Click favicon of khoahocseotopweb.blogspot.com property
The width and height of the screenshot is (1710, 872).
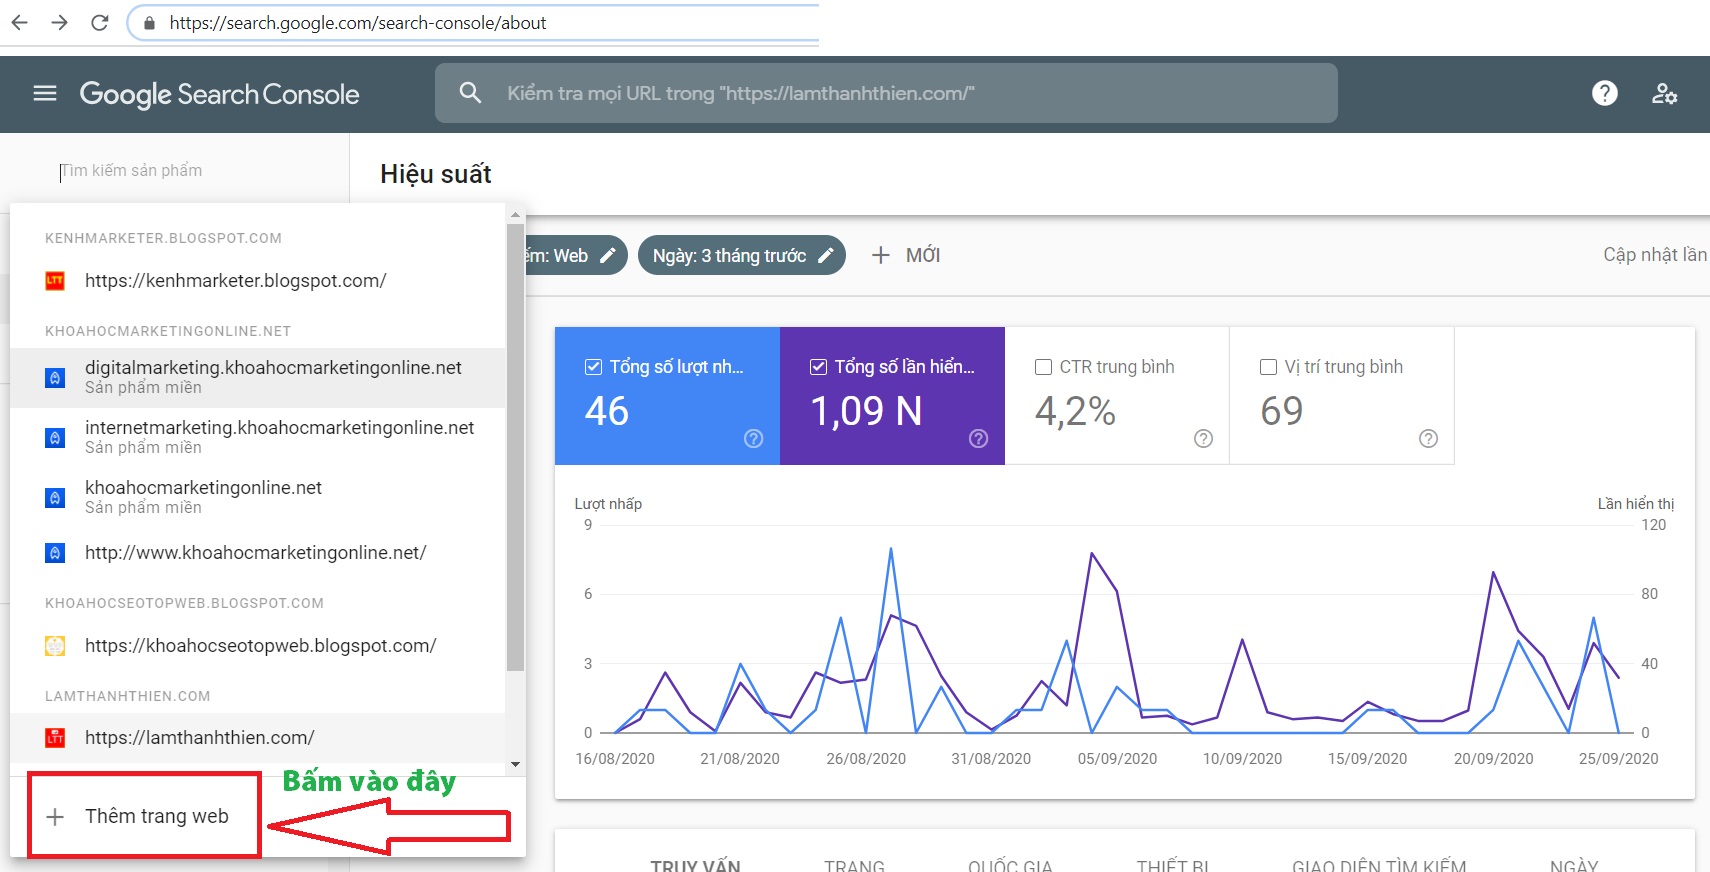(55, 646)
